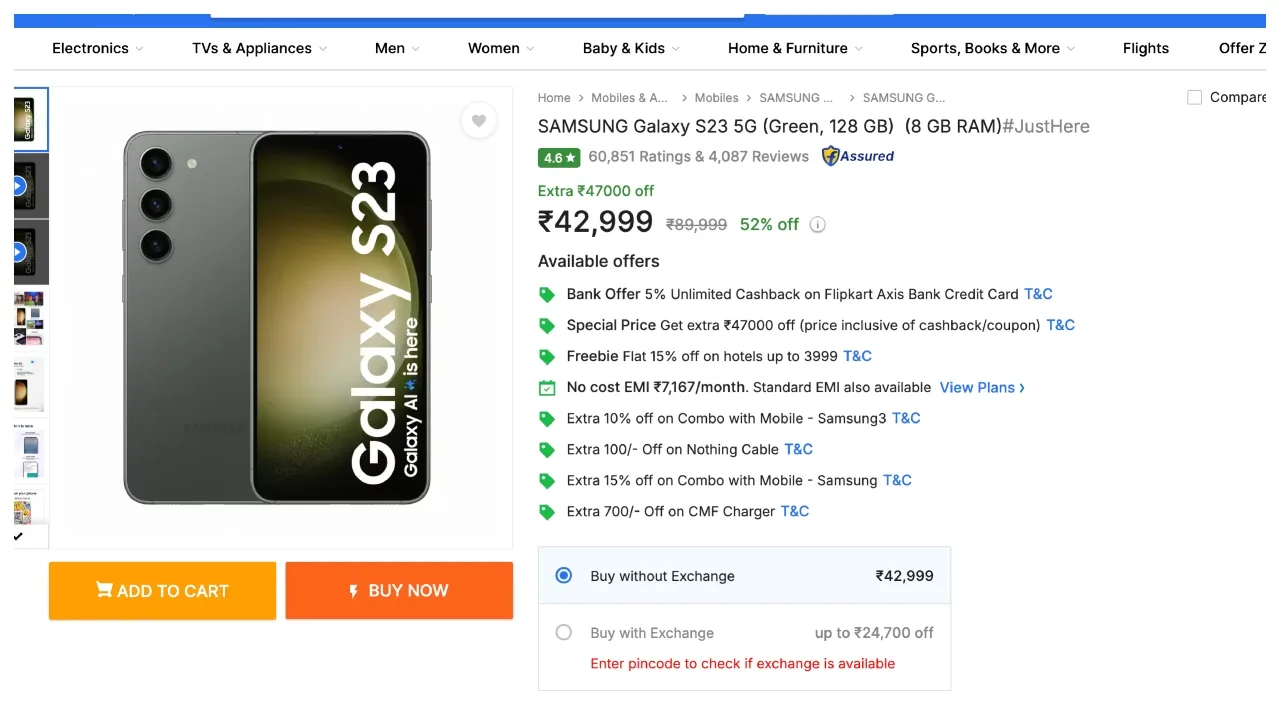
Task: Expand the Electronics category dropdown
Action: coord(98,48)
